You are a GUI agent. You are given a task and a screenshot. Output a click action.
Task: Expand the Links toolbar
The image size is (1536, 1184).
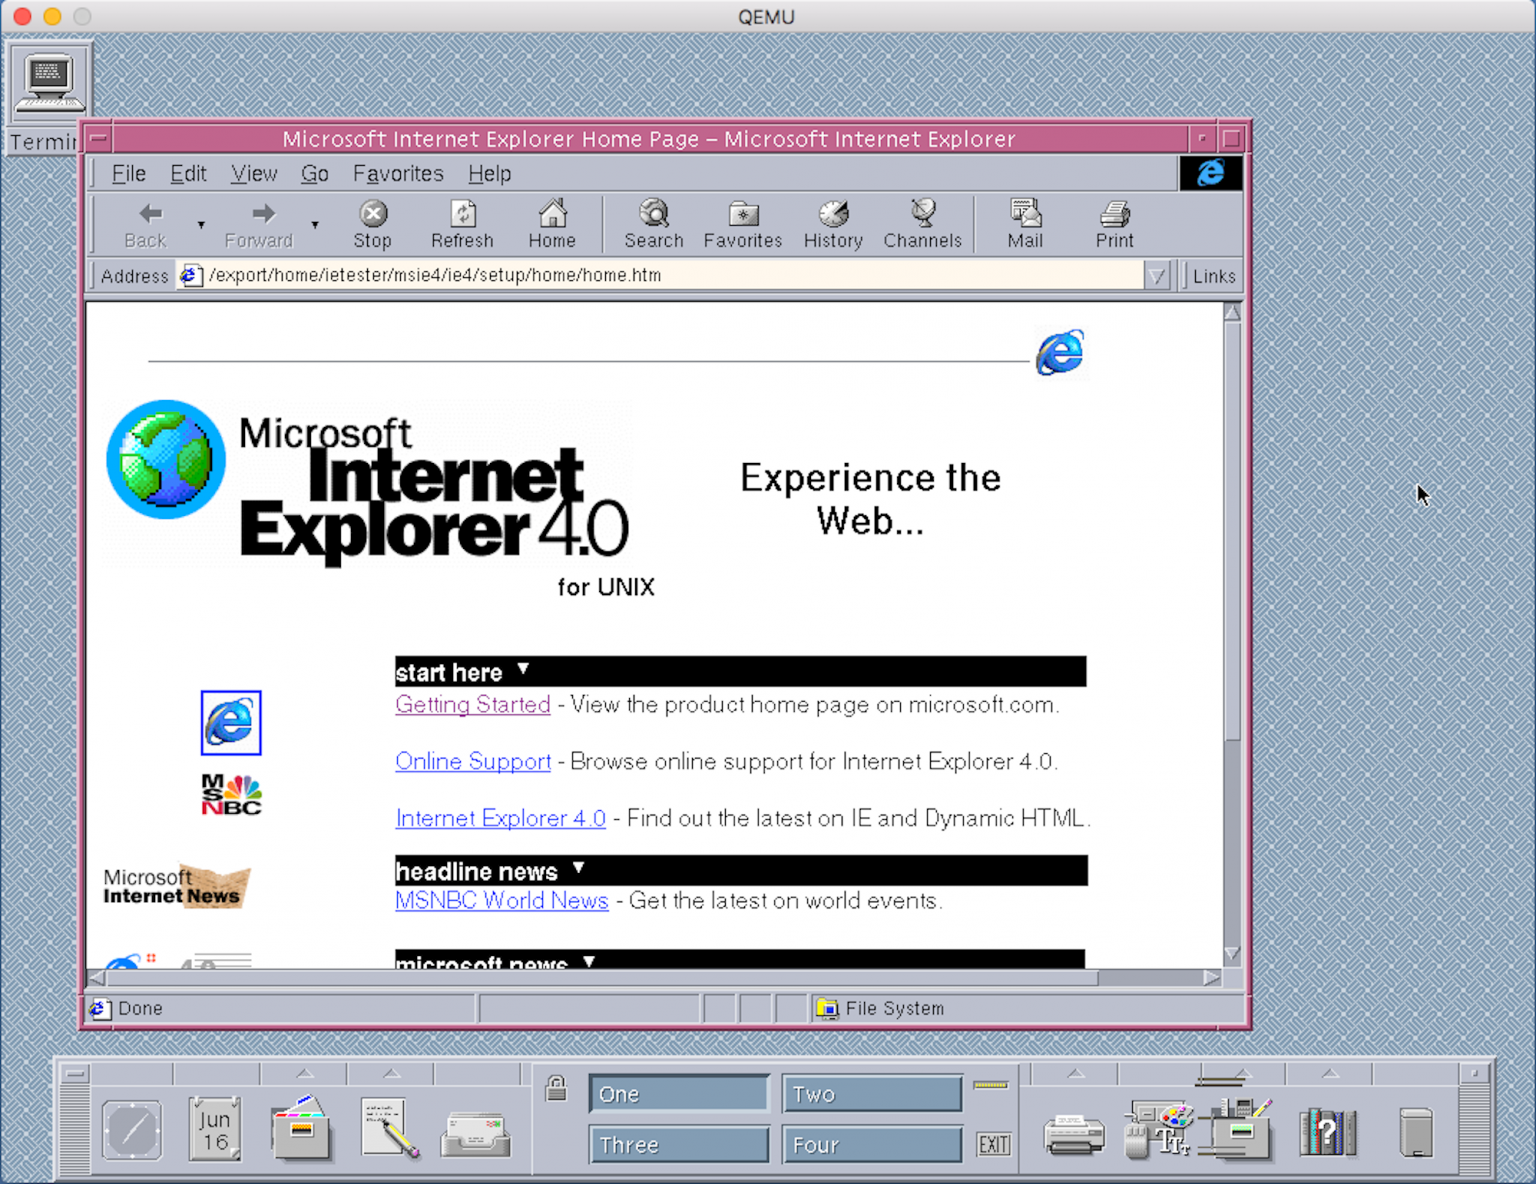click(x=1213, y=276)
